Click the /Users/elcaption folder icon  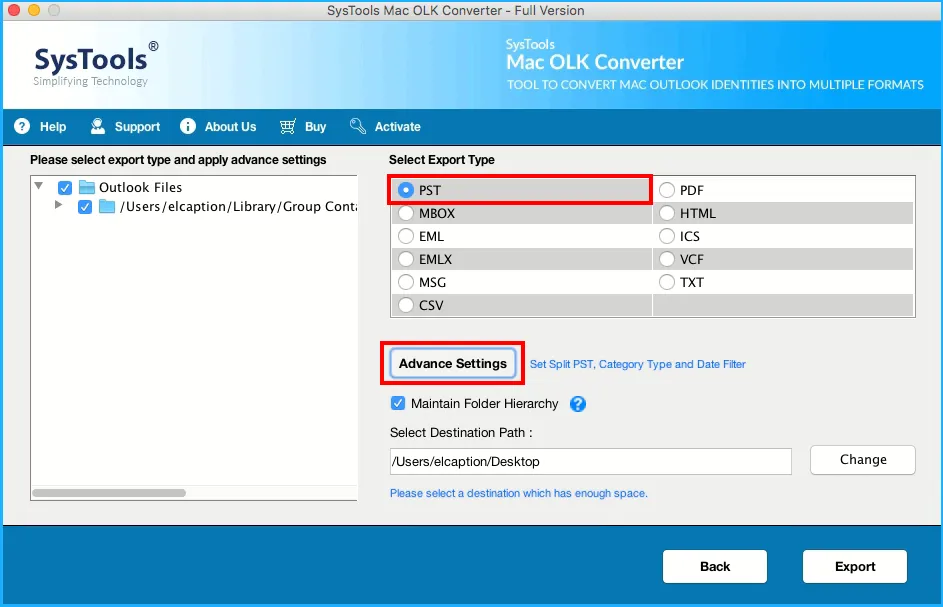pyautogui.click(x=107, y=206)
